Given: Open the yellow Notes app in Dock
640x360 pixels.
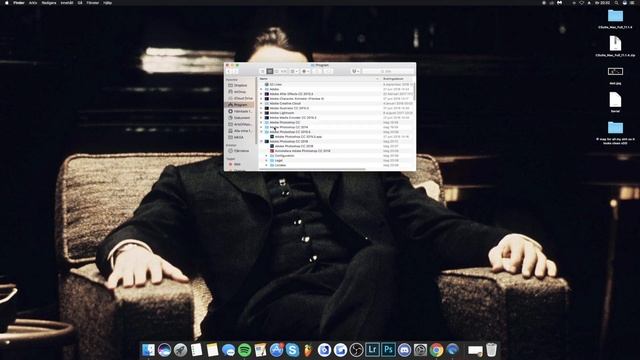Looking at the screenshot, I should point(212,350).
